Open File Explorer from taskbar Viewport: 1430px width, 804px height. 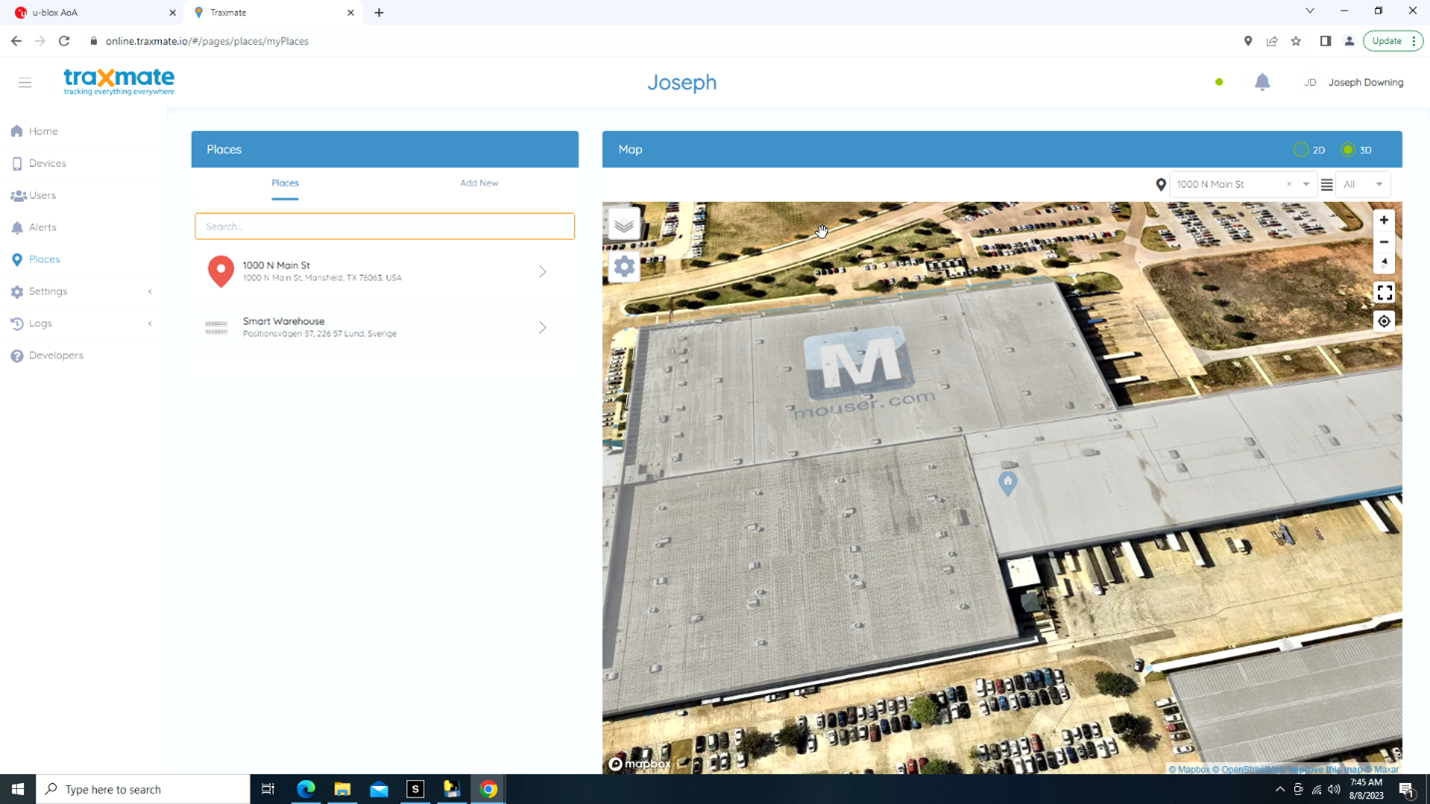(x=342, y=789)
